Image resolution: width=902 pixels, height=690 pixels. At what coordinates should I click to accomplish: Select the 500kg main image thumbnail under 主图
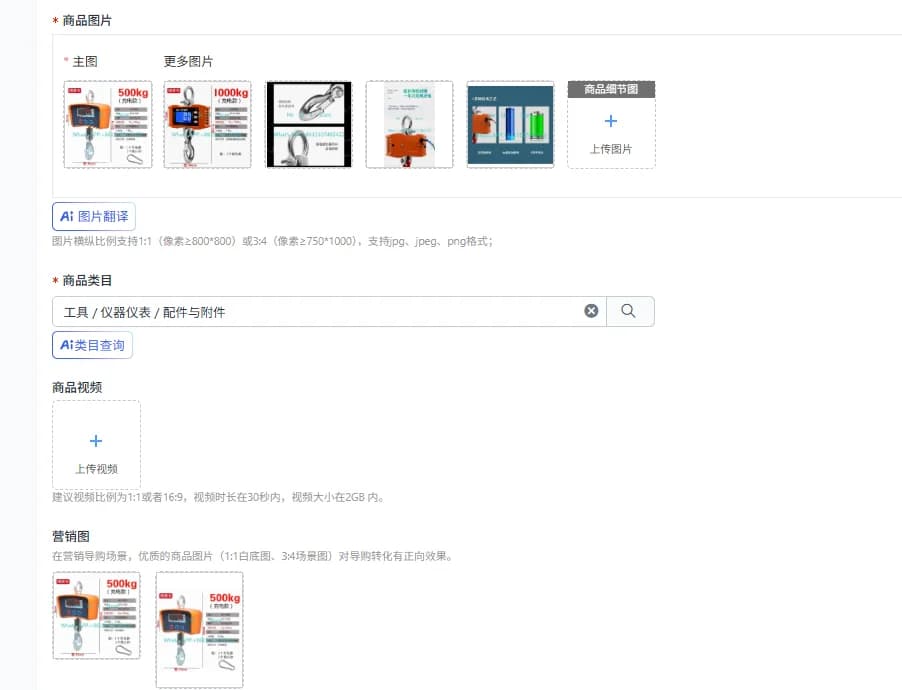point(108,124)
